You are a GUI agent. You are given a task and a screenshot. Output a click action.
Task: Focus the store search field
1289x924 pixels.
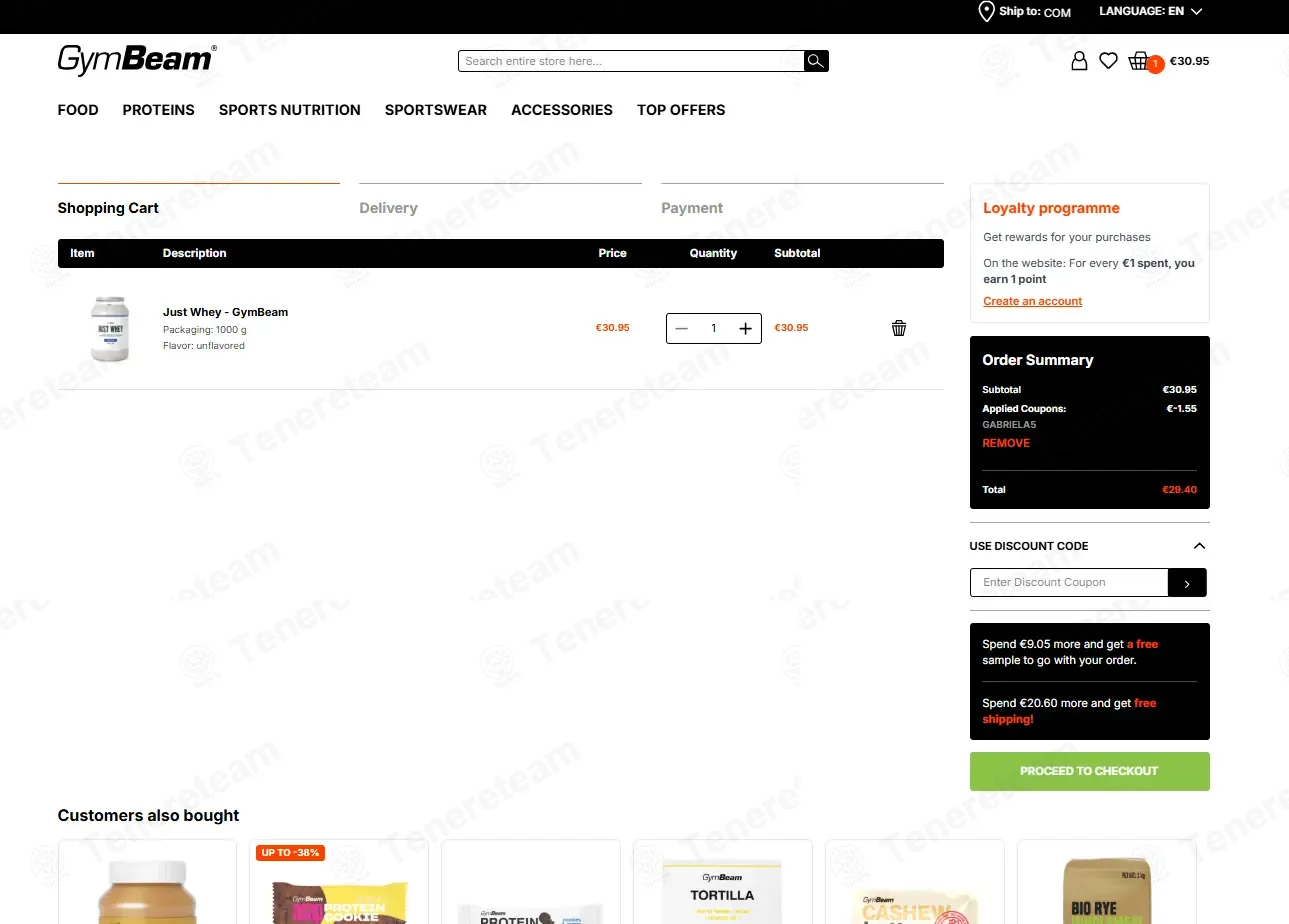tap(632, 61)
